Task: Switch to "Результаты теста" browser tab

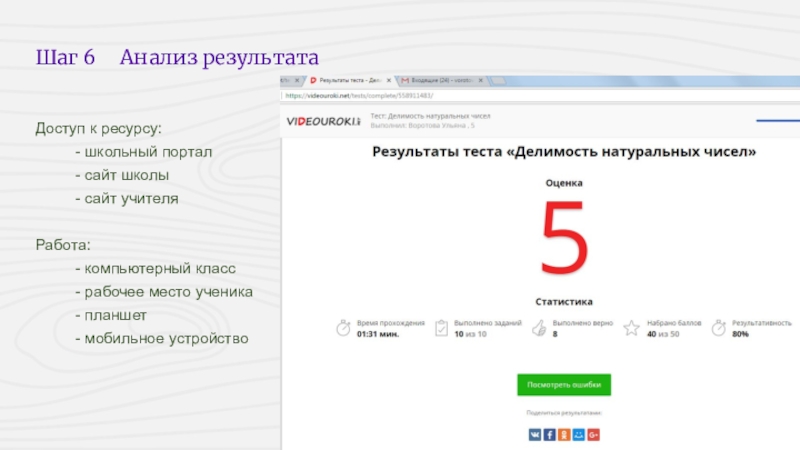Action: (x=349, y=81)
